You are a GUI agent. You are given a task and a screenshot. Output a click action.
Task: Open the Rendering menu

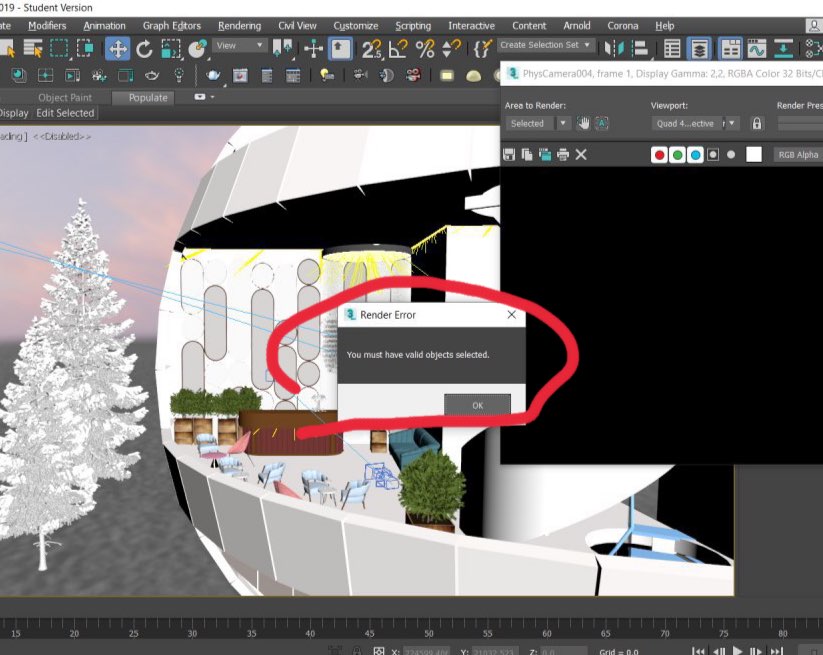(x=239, y=26)
